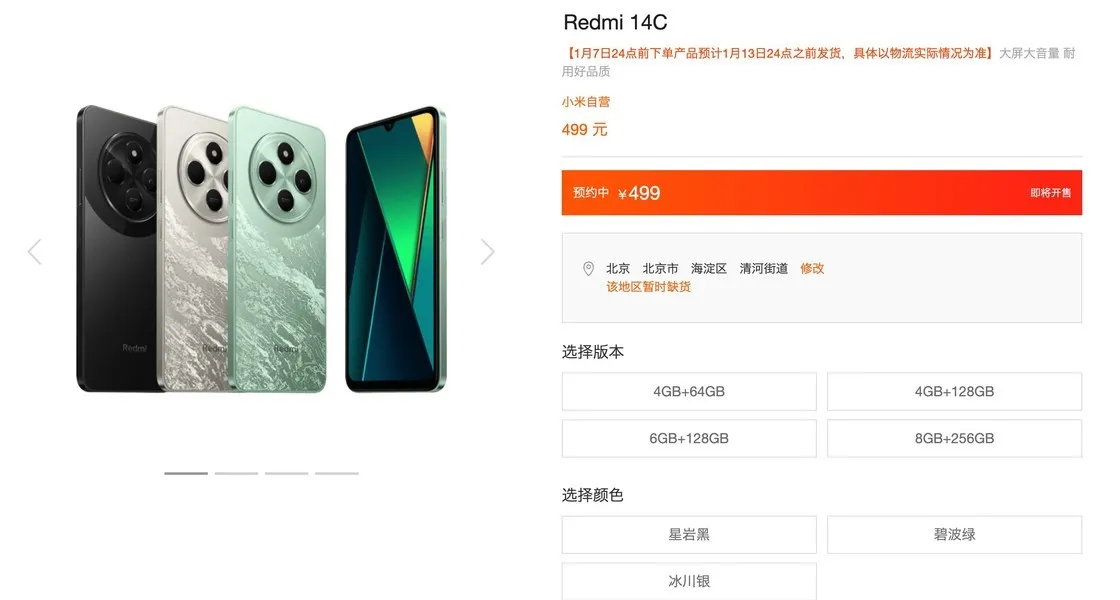Click the black Redmi 14C phone image
This screenshot has width=1120, height=600.
117,249
